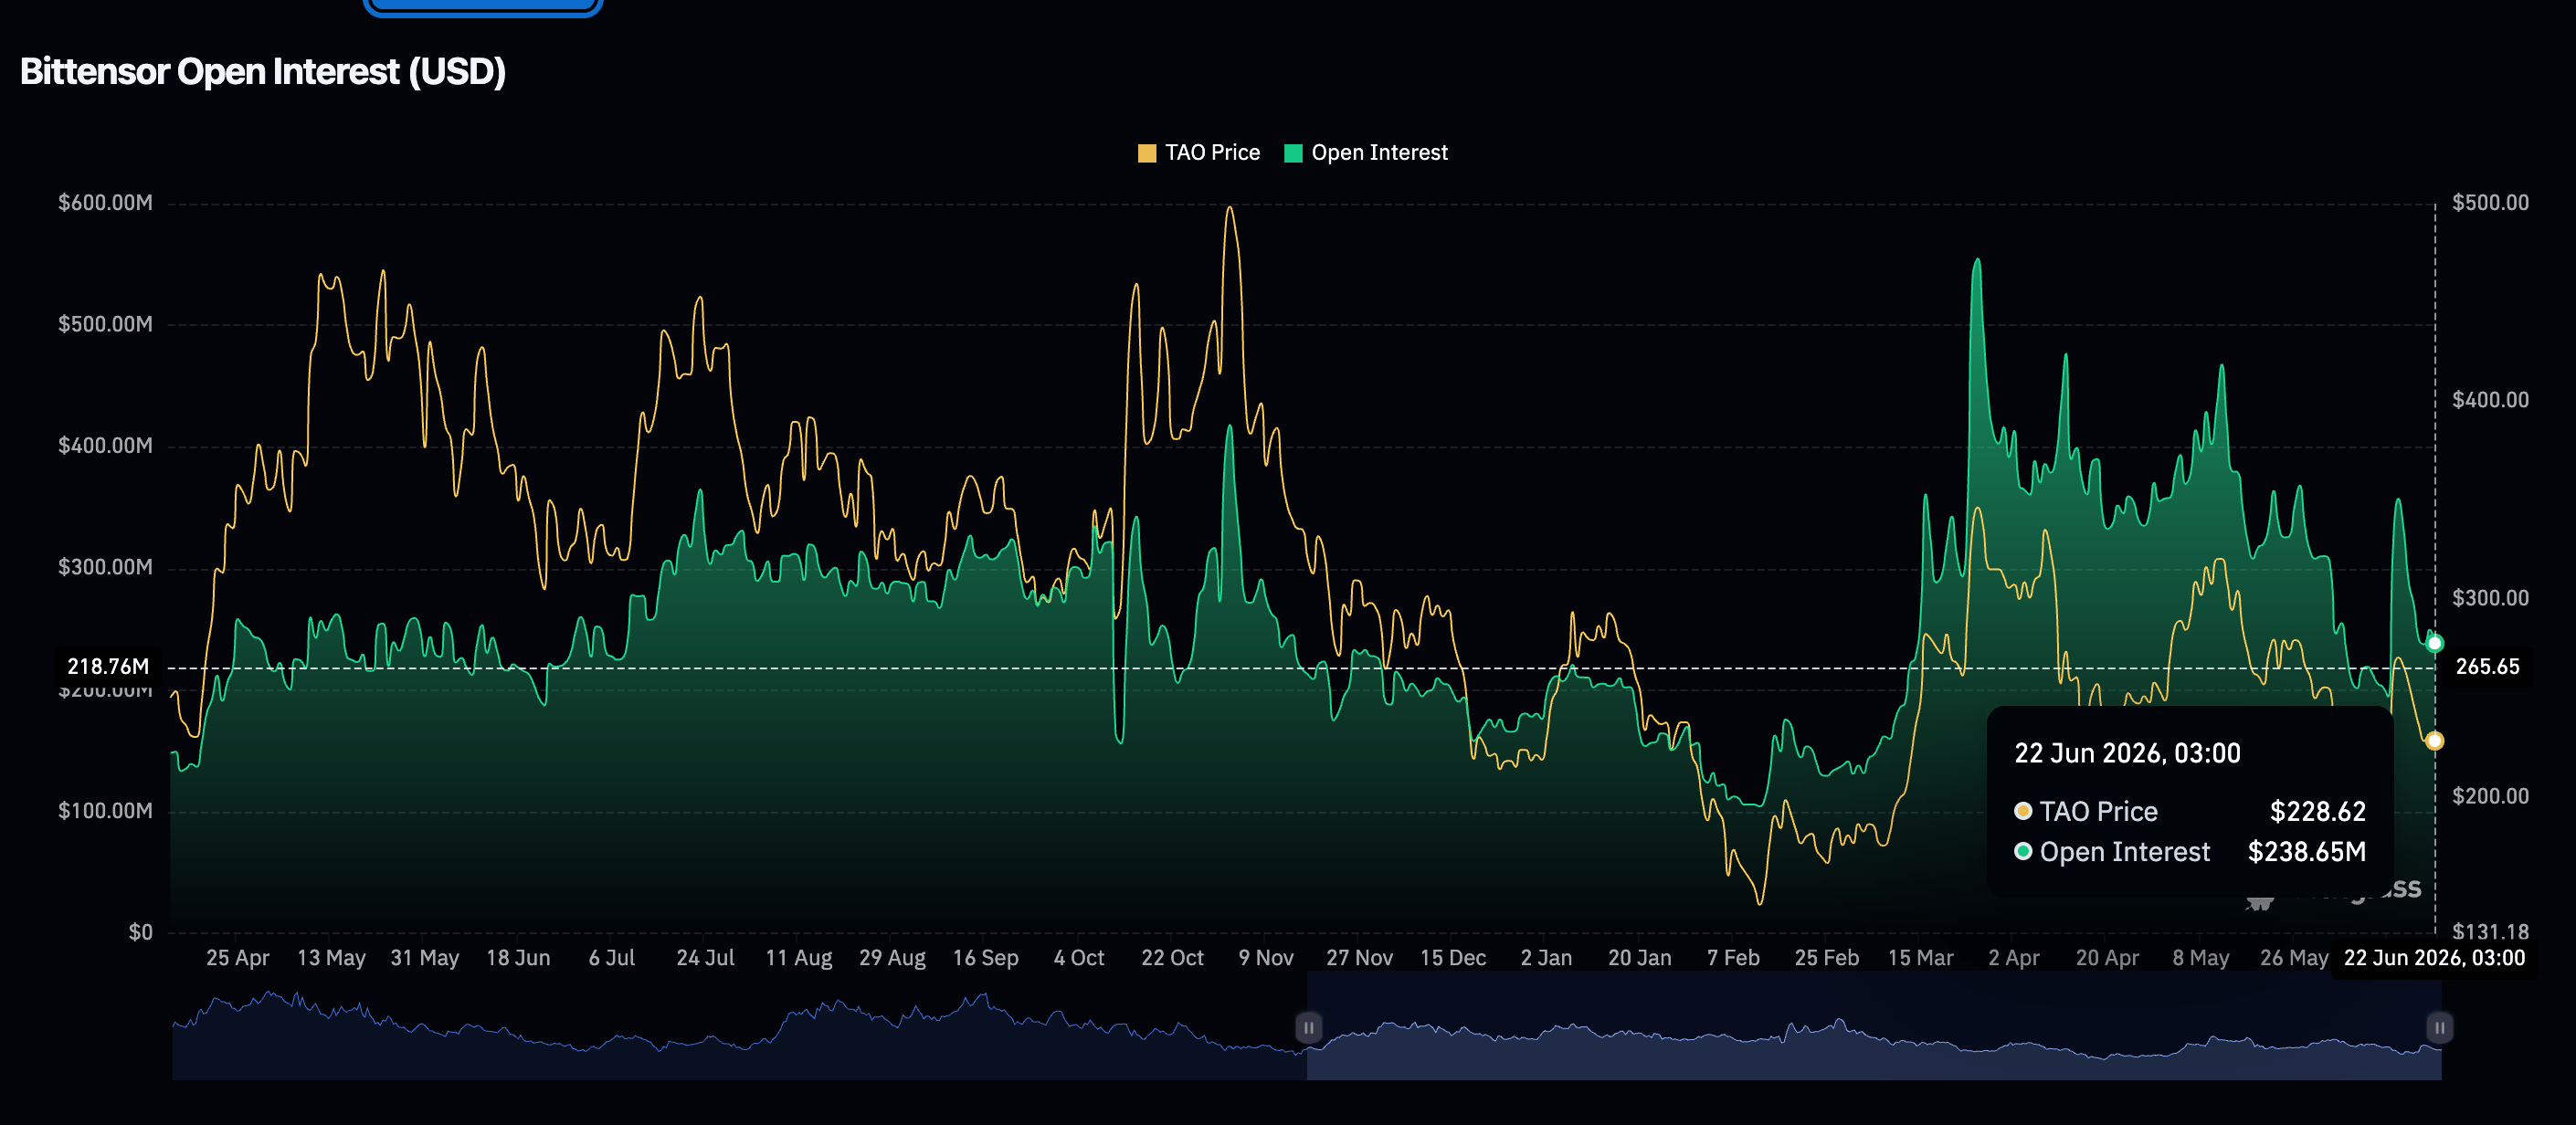Viewport: 2576px width, 1125px height.
Task: Click the '11 Aug' date label
Action: [799, 958]
